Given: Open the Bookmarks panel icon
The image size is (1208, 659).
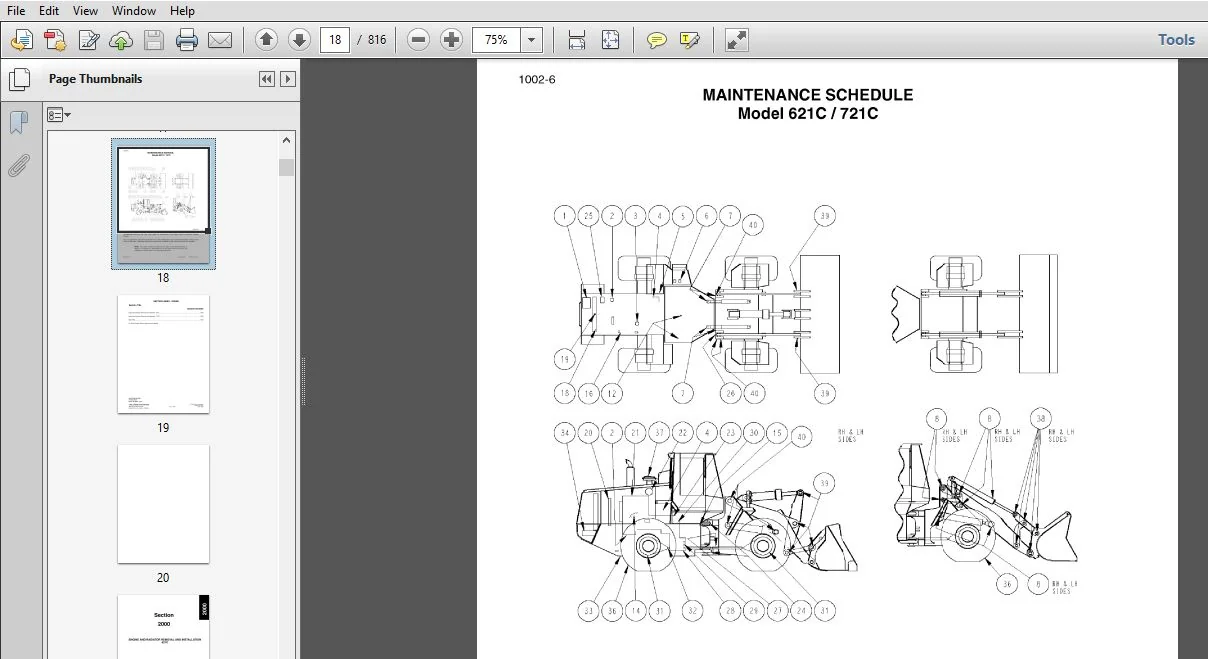Looking at the screenshot, I should pos(18,123).
